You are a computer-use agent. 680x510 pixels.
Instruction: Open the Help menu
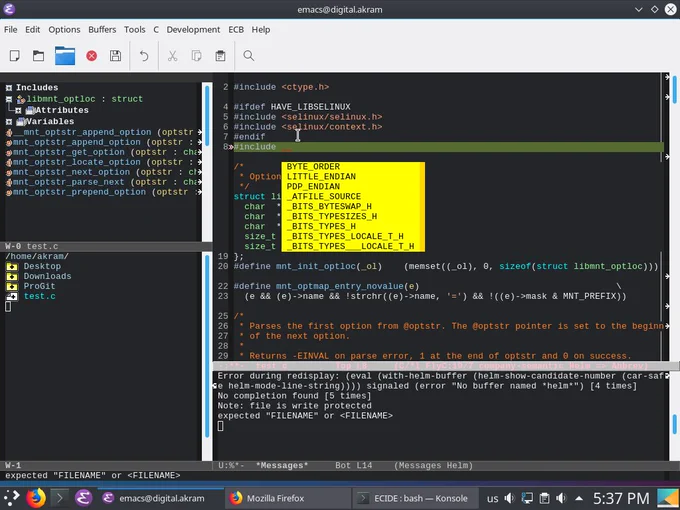[261, 29]
